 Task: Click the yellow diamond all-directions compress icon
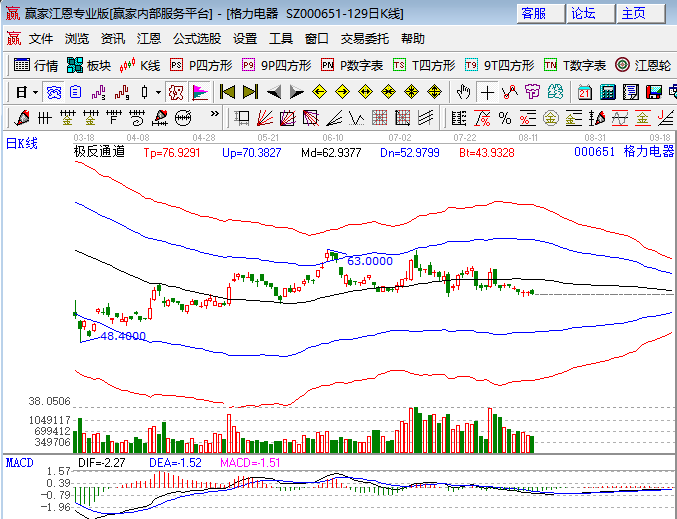point(411,92)
